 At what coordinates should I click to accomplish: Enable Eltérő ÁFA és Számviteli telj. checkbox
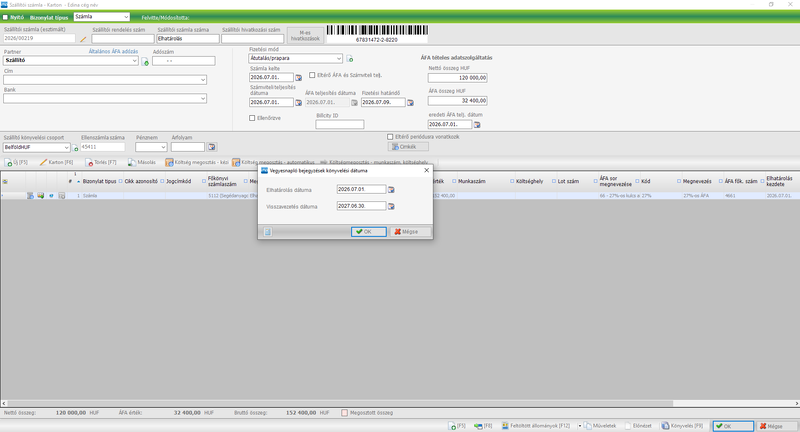[x=312, y=75]
